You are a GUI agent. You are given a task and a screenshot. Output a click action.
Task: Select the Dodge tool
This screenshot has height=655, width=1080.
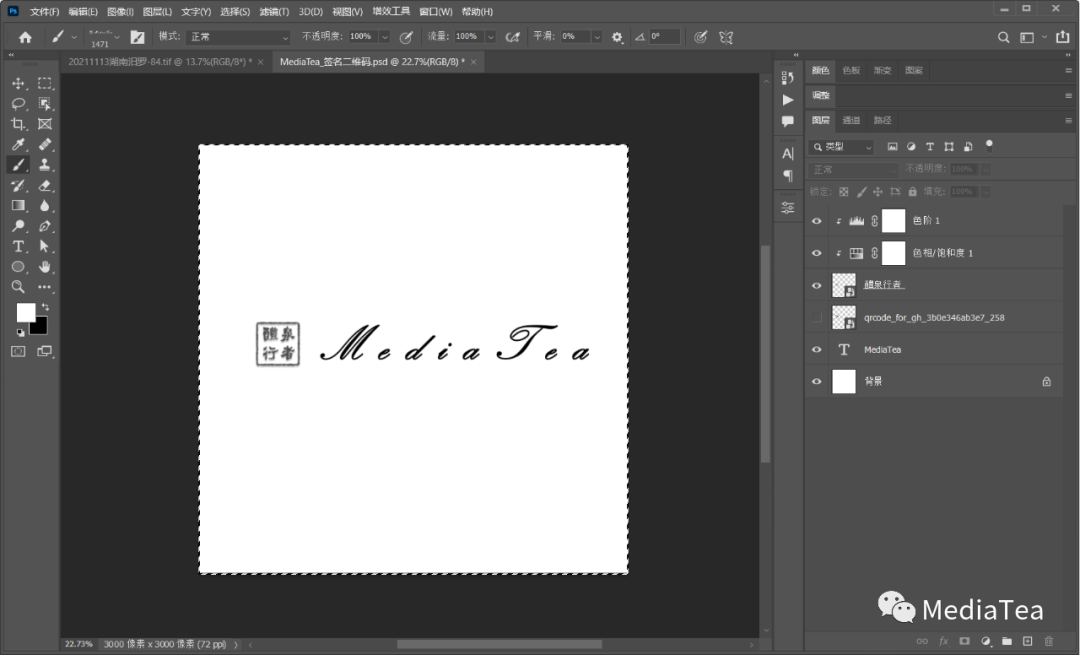[18, 226]
